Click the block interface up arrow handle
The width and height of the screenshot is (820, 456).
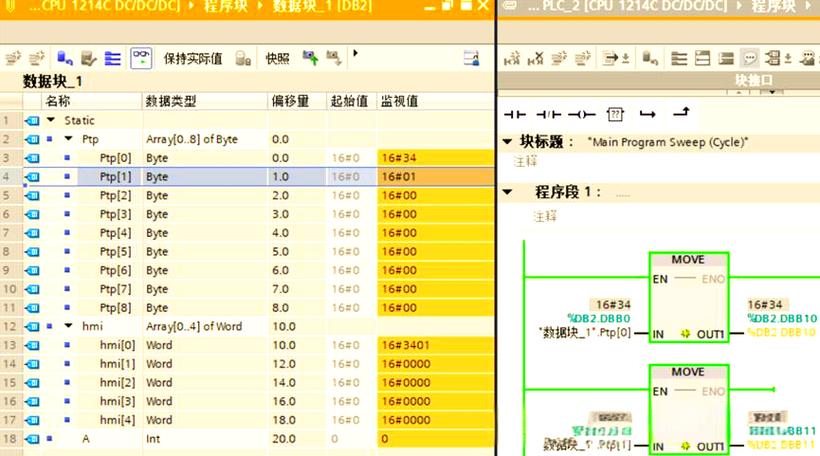(738, 92)
